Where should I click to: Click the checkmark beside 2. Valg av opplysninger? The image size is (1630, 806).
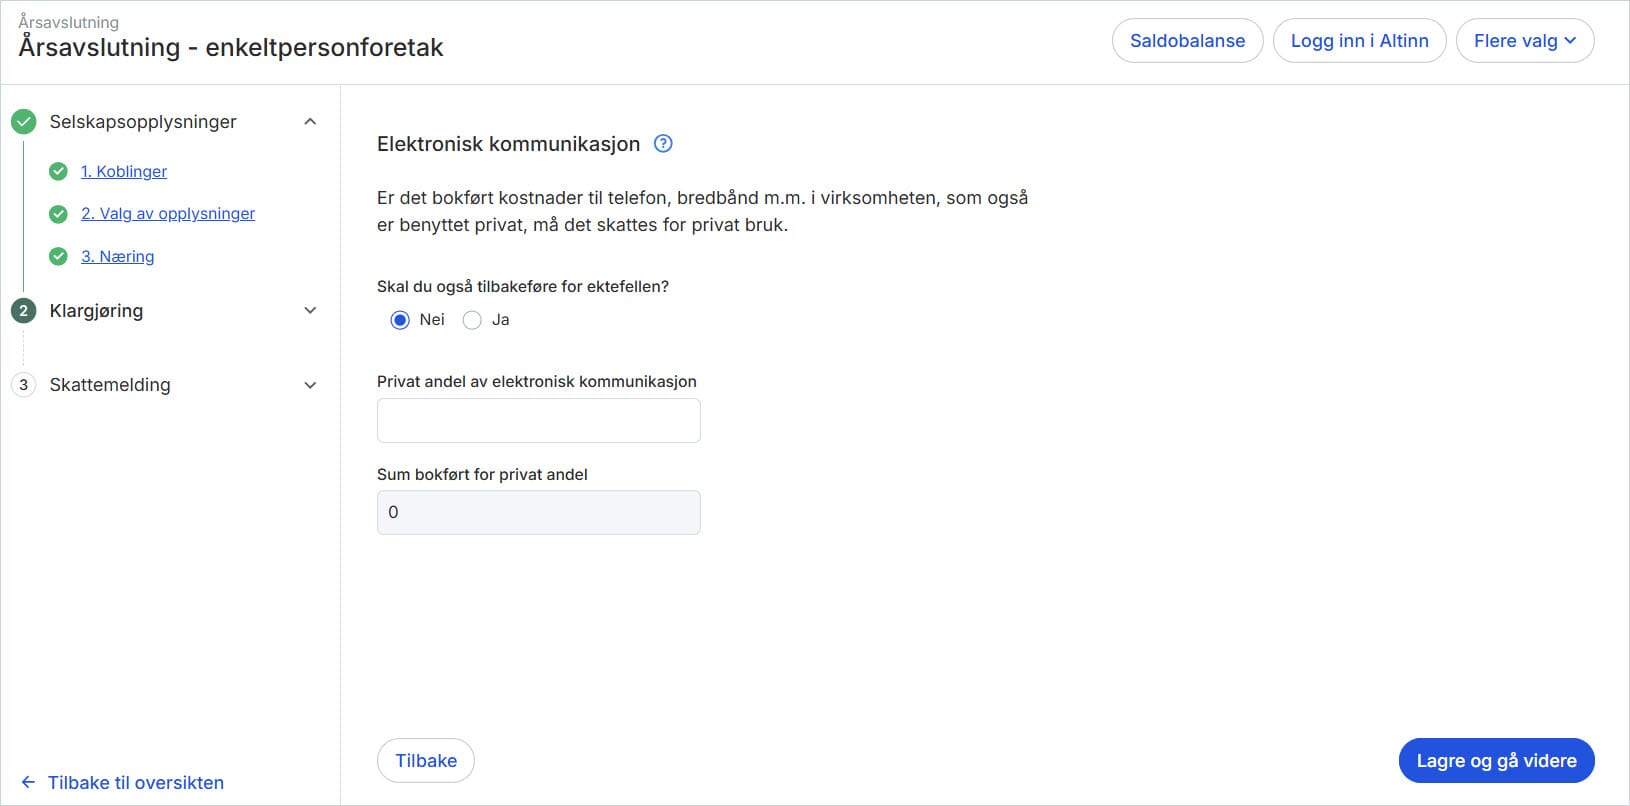tap(58, 213)
